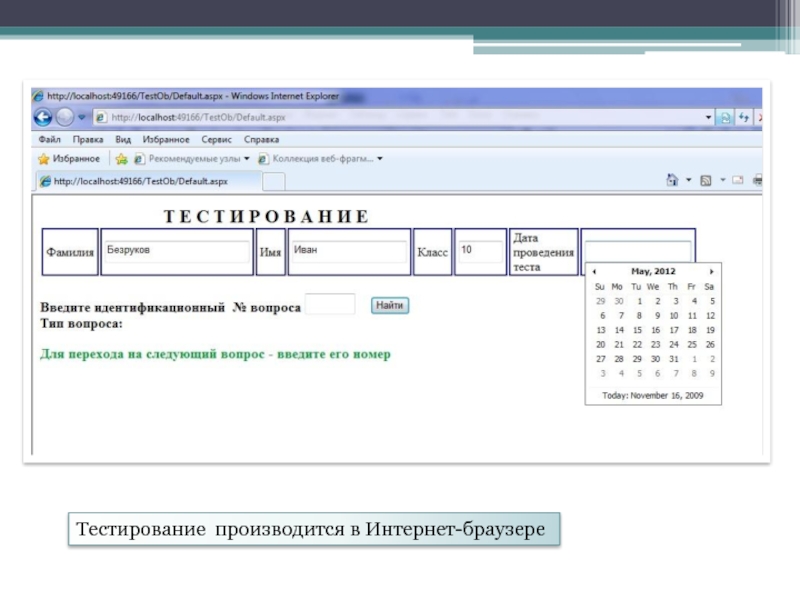Click the Найти button
This screenshot has height=600, width=800.
point(390,305)
